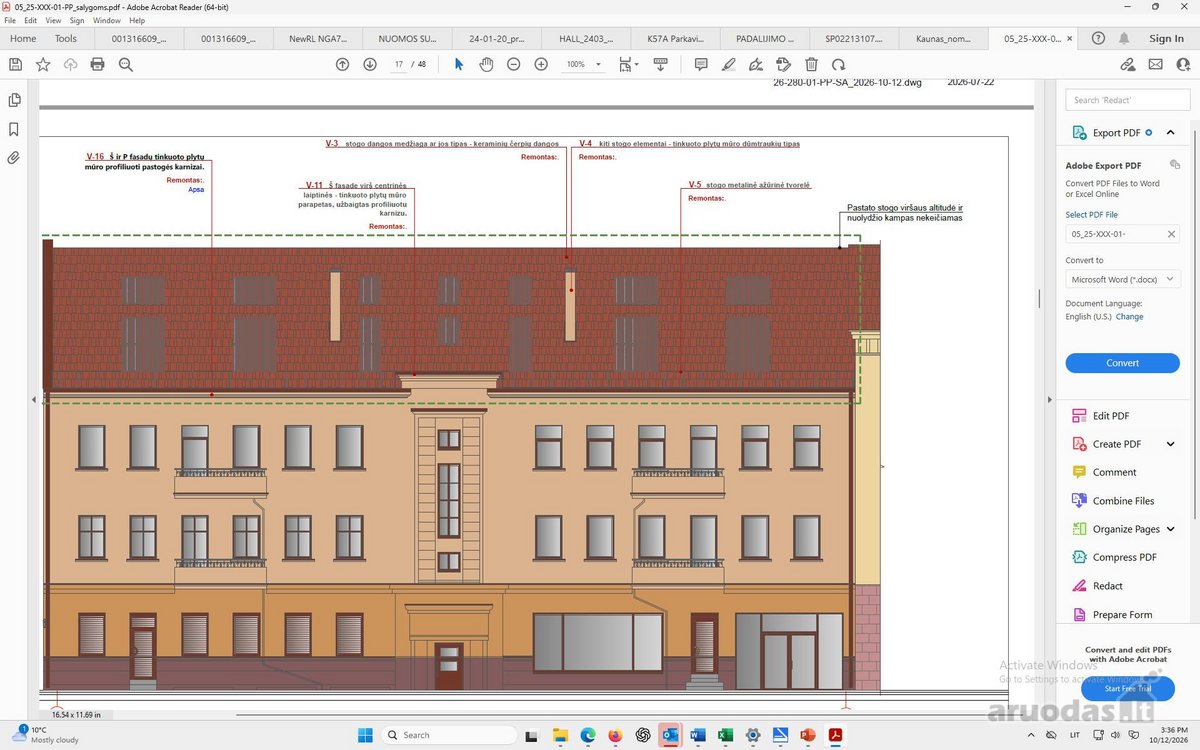
Task: Open the Prepare Form tool
Action: click(x=1112, y=615)
